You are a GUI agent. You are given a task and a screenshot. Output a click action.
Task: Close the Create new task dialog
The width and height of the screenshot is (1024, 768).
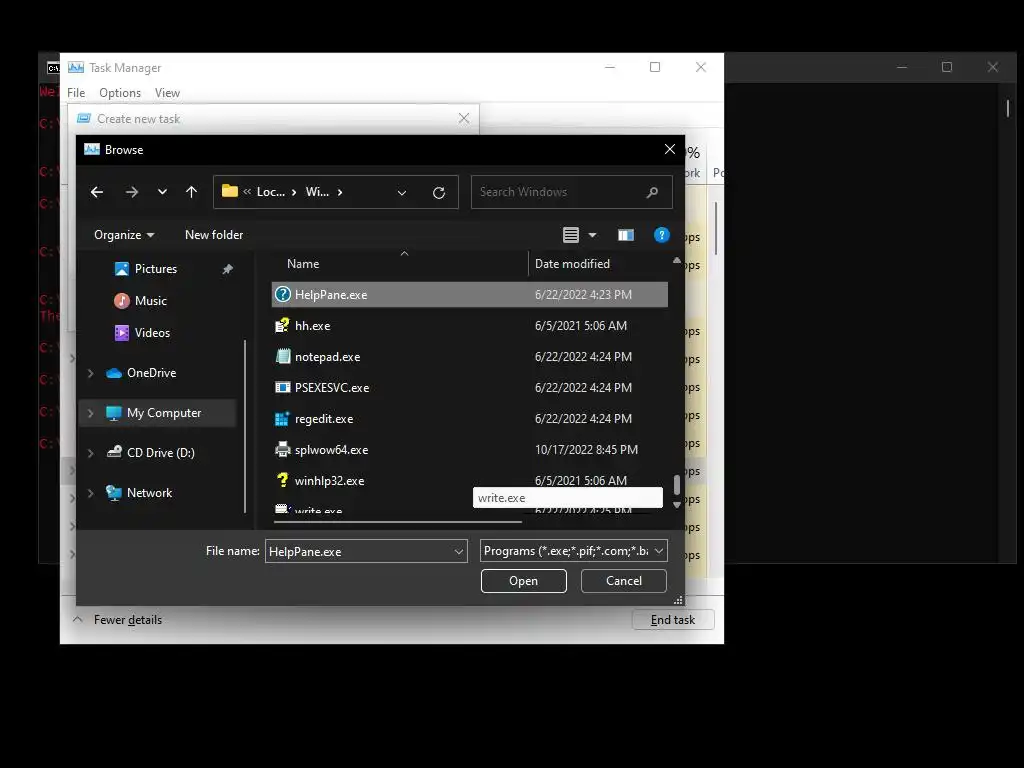[464, 118]
